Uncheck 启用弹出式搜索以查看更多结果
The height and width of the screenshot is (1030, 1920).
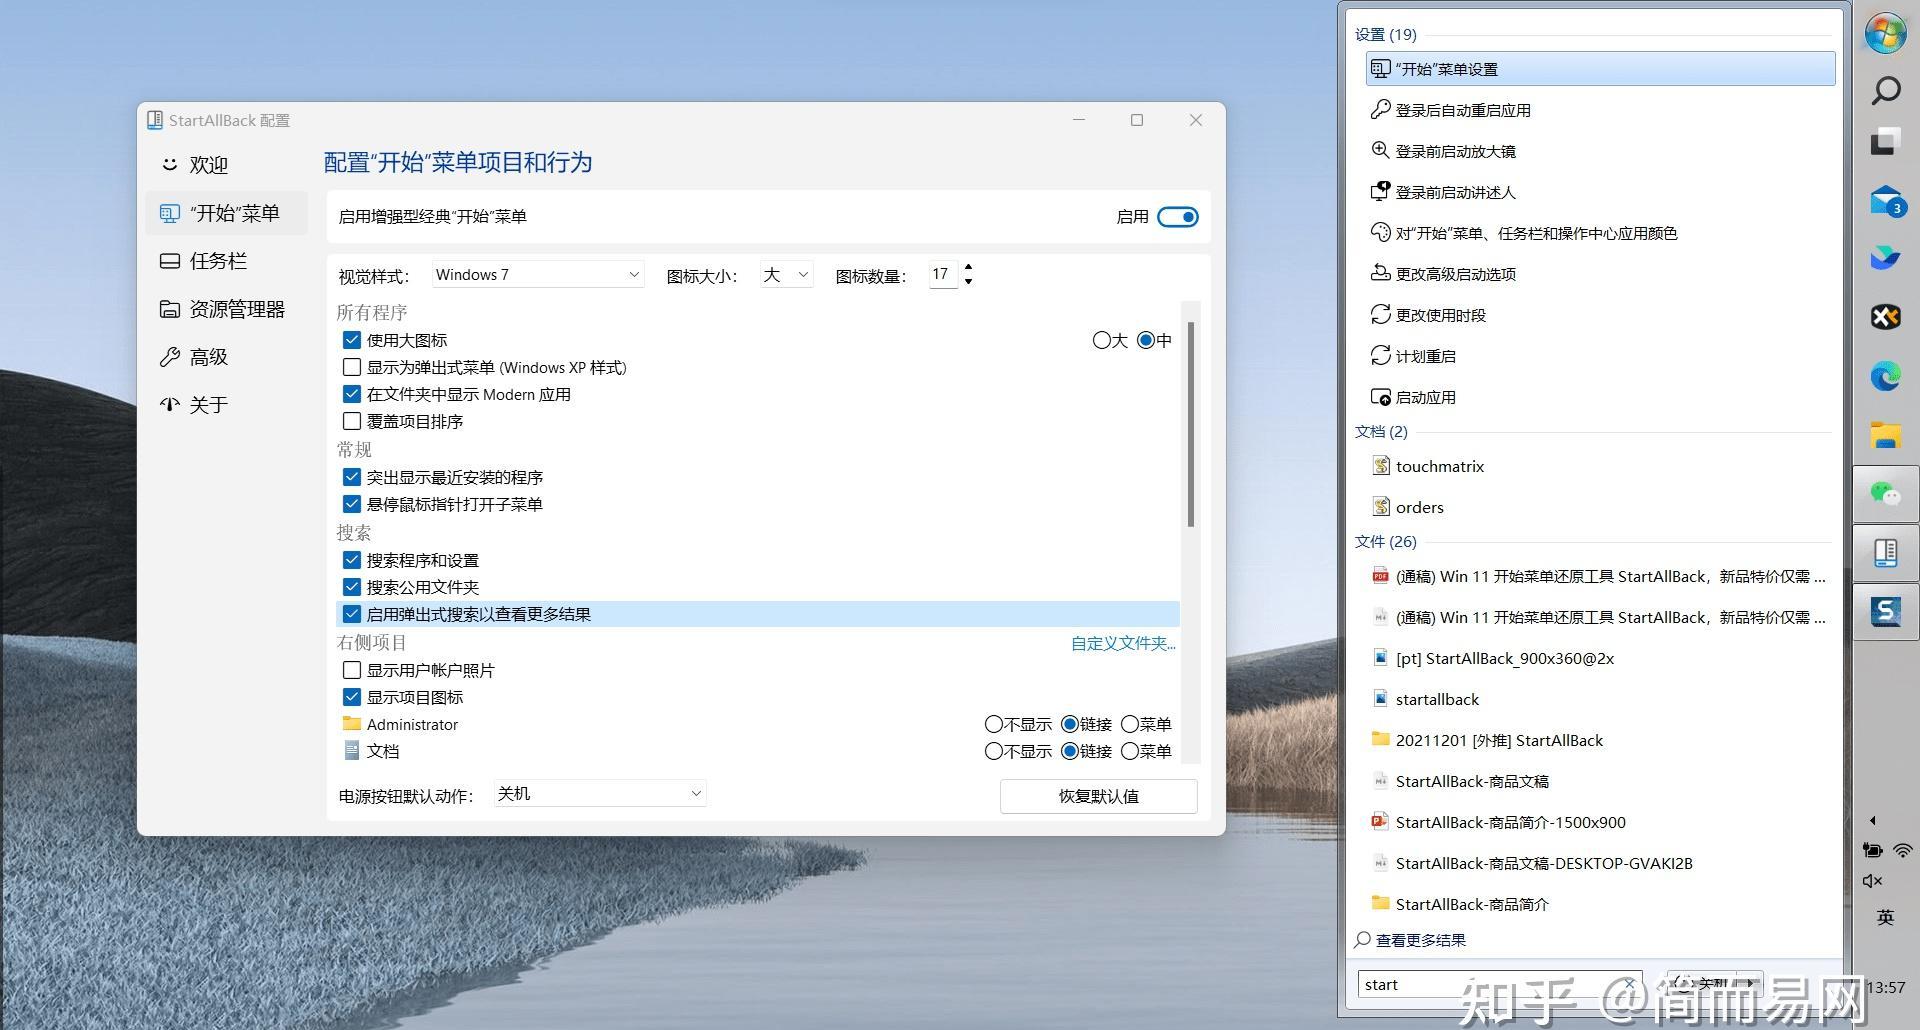[352, 614]
